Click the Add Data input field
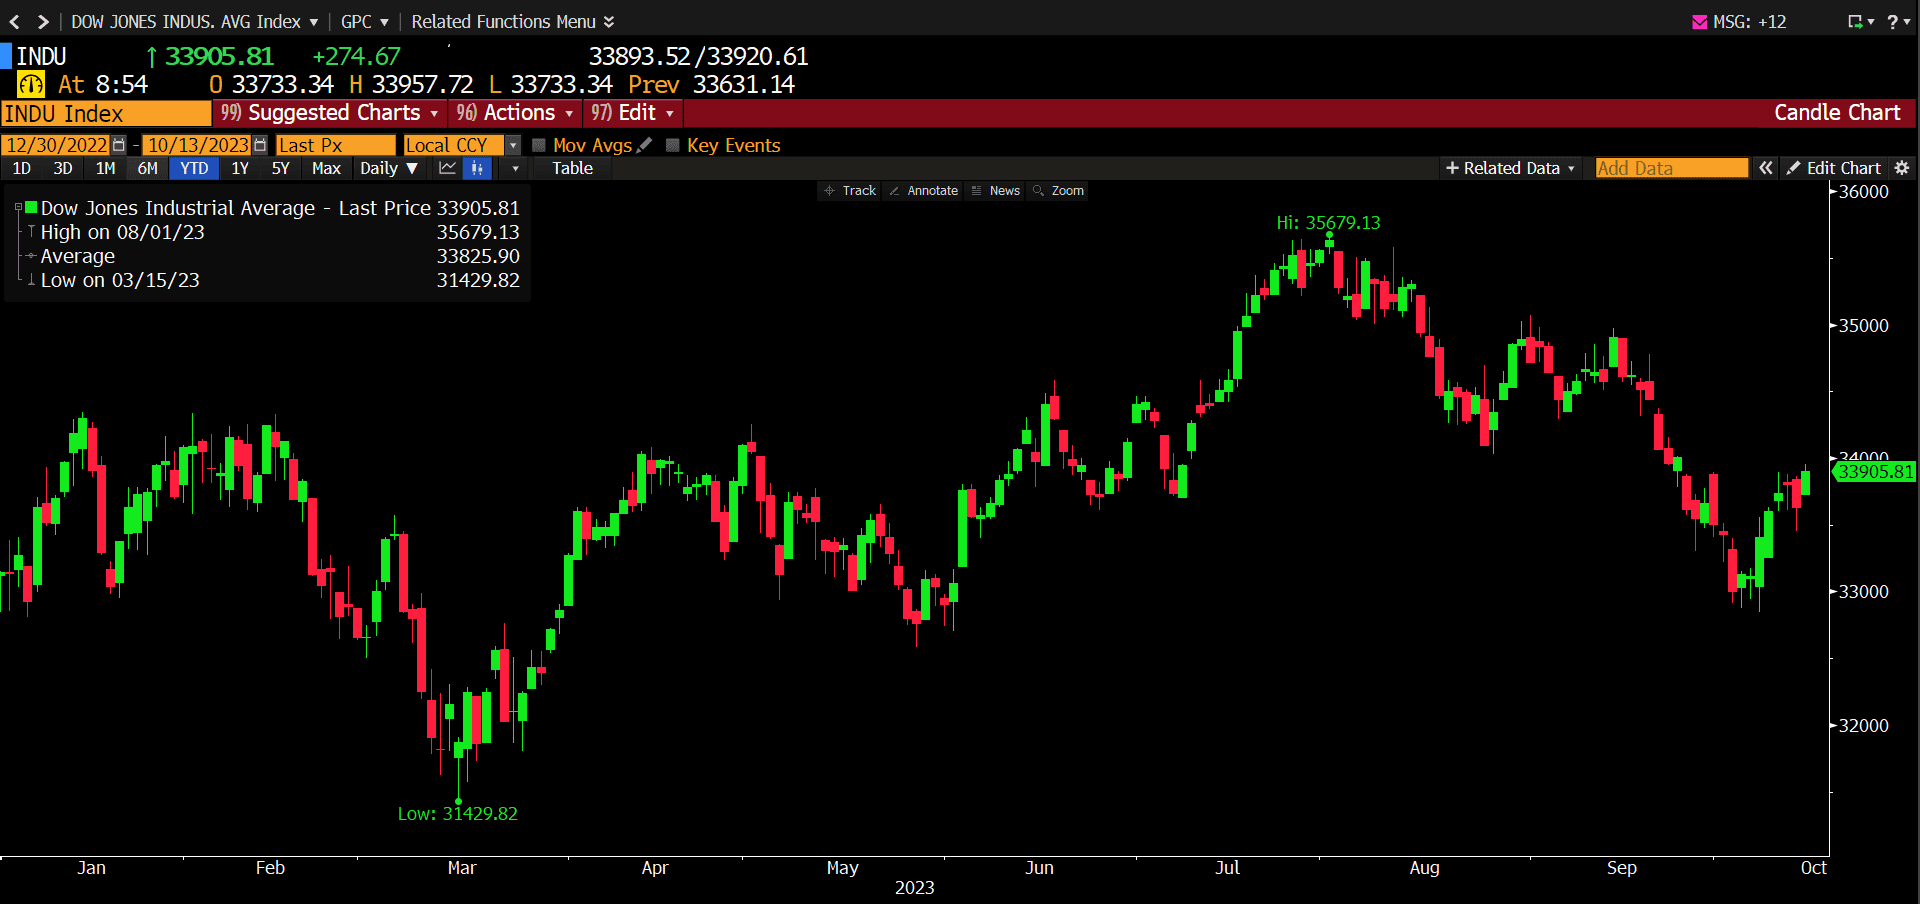This screenshot has height=904, width=1920. [1672, 168]
